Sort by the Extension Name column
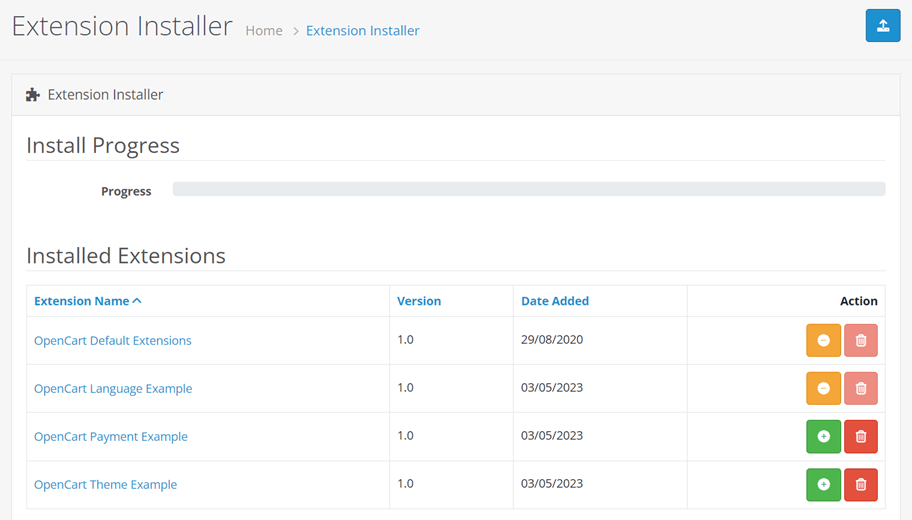The image size is (912, 520). (88, 301)
